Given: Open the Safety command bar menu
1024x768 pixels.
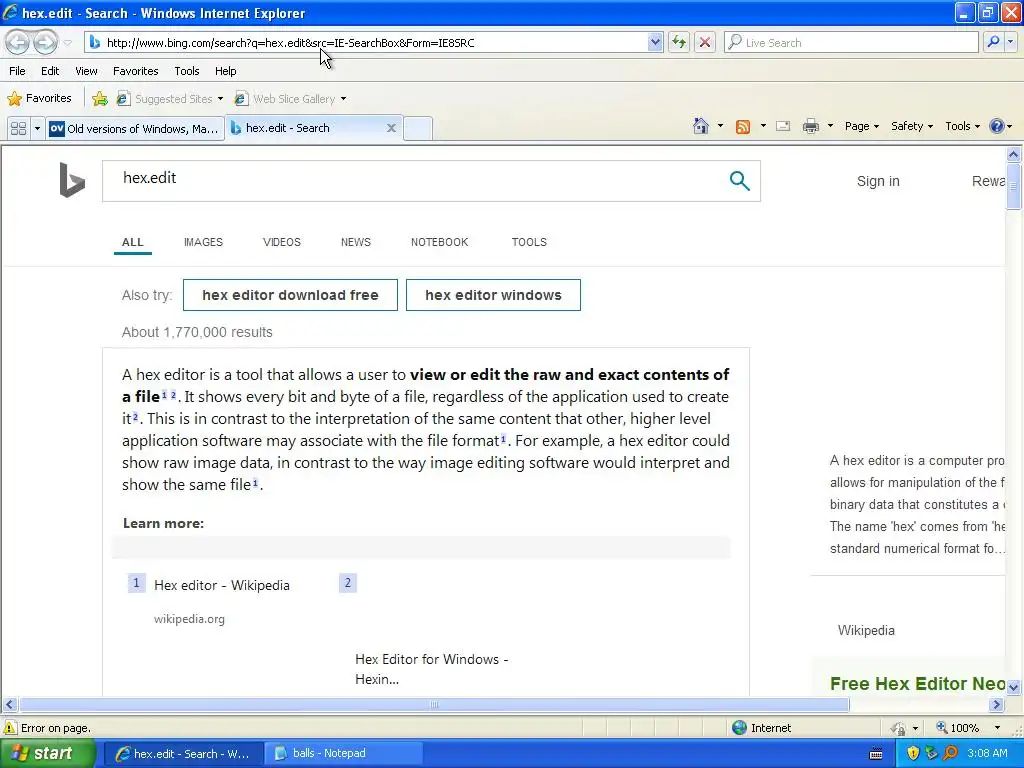Looking at the screenshot, I should [912, 126].
